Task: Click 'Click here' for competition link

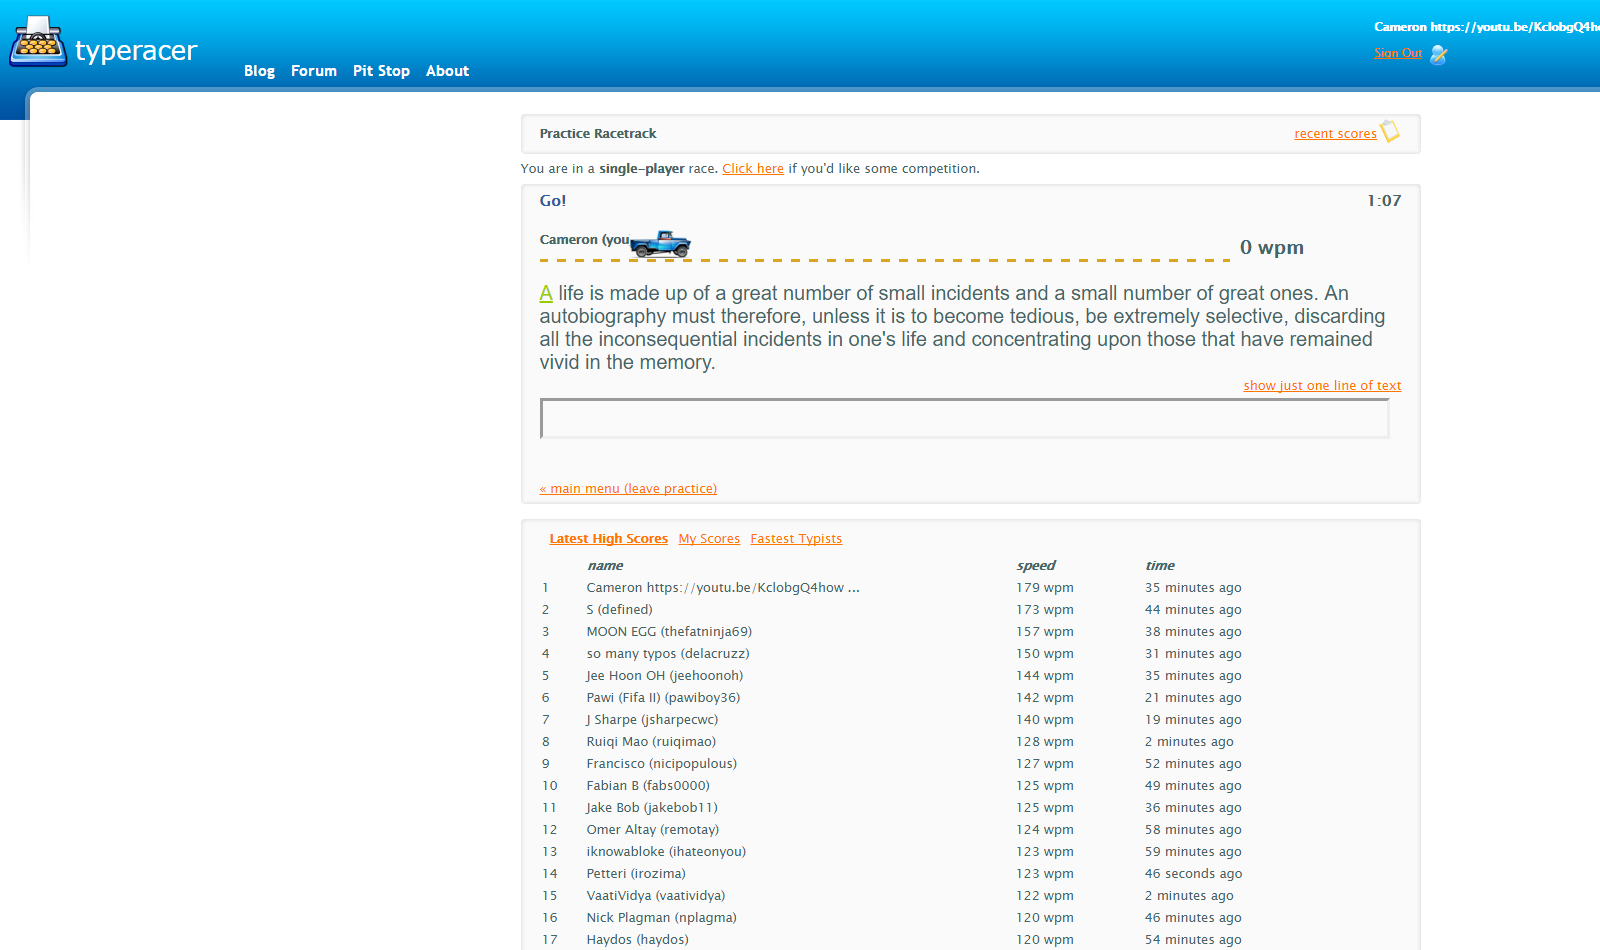Action: pyautogui.click(x=753, y=169)
